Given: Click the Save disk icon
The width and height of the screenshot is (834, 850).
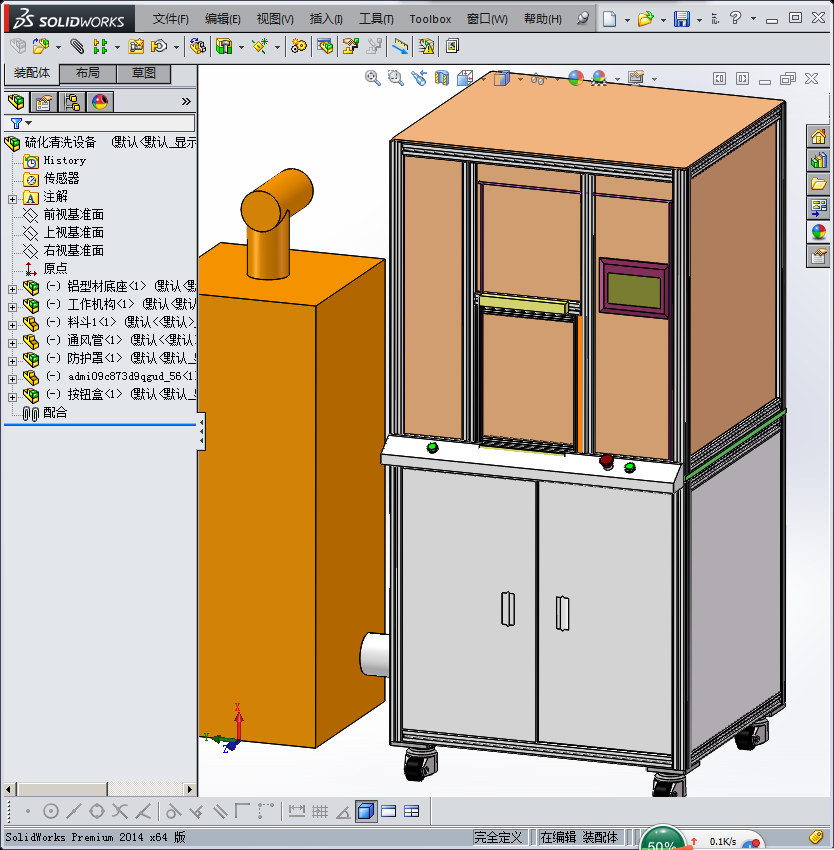Looking at the screenshot, I should 681,19.
